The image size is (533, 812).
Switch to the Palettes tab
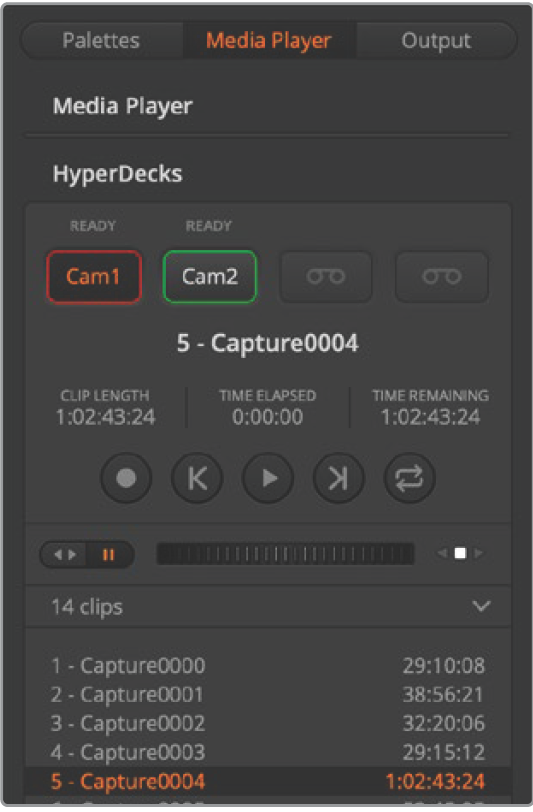tap(101, 40)
